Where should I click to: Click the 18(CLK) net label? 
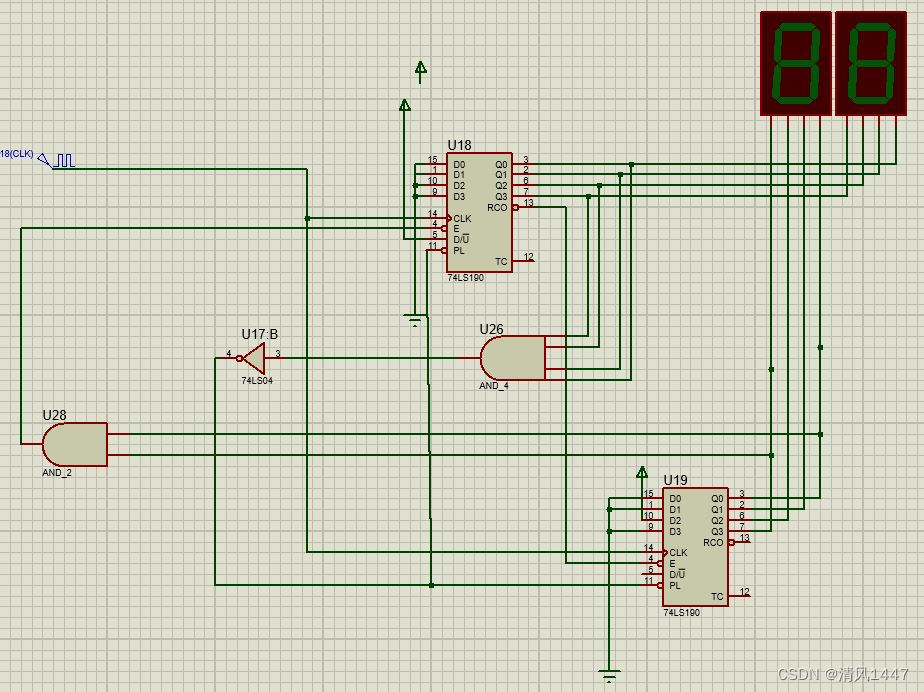16,154
